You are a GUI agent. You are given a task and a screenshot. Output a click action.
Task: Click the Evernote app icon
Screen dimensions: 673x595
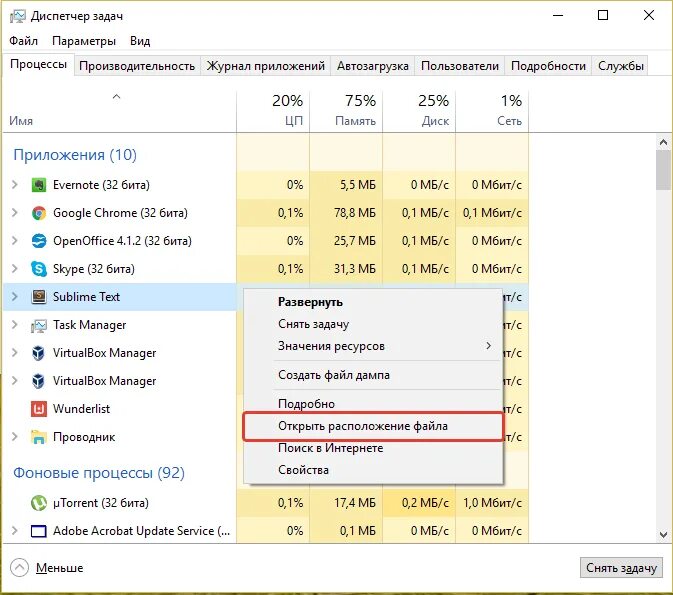39,185
